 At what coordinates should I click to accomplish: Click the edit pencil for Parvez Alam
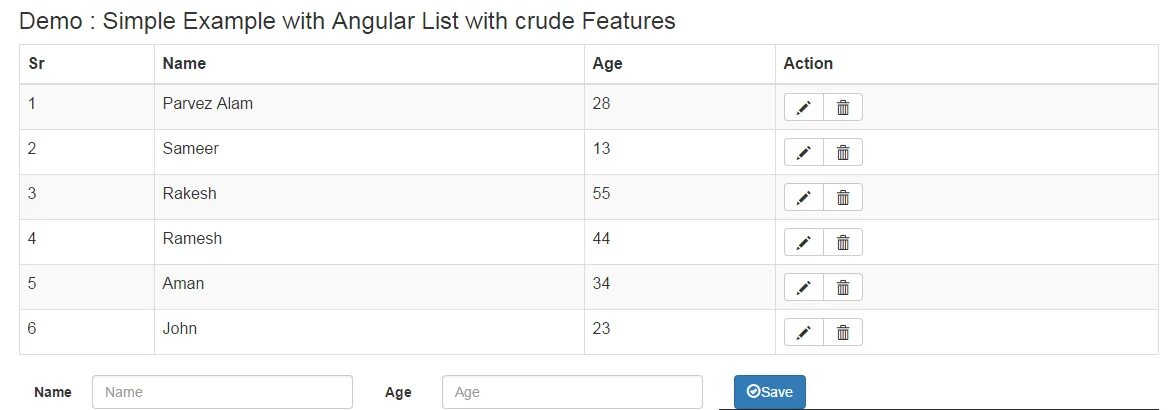tap(803, 108)
